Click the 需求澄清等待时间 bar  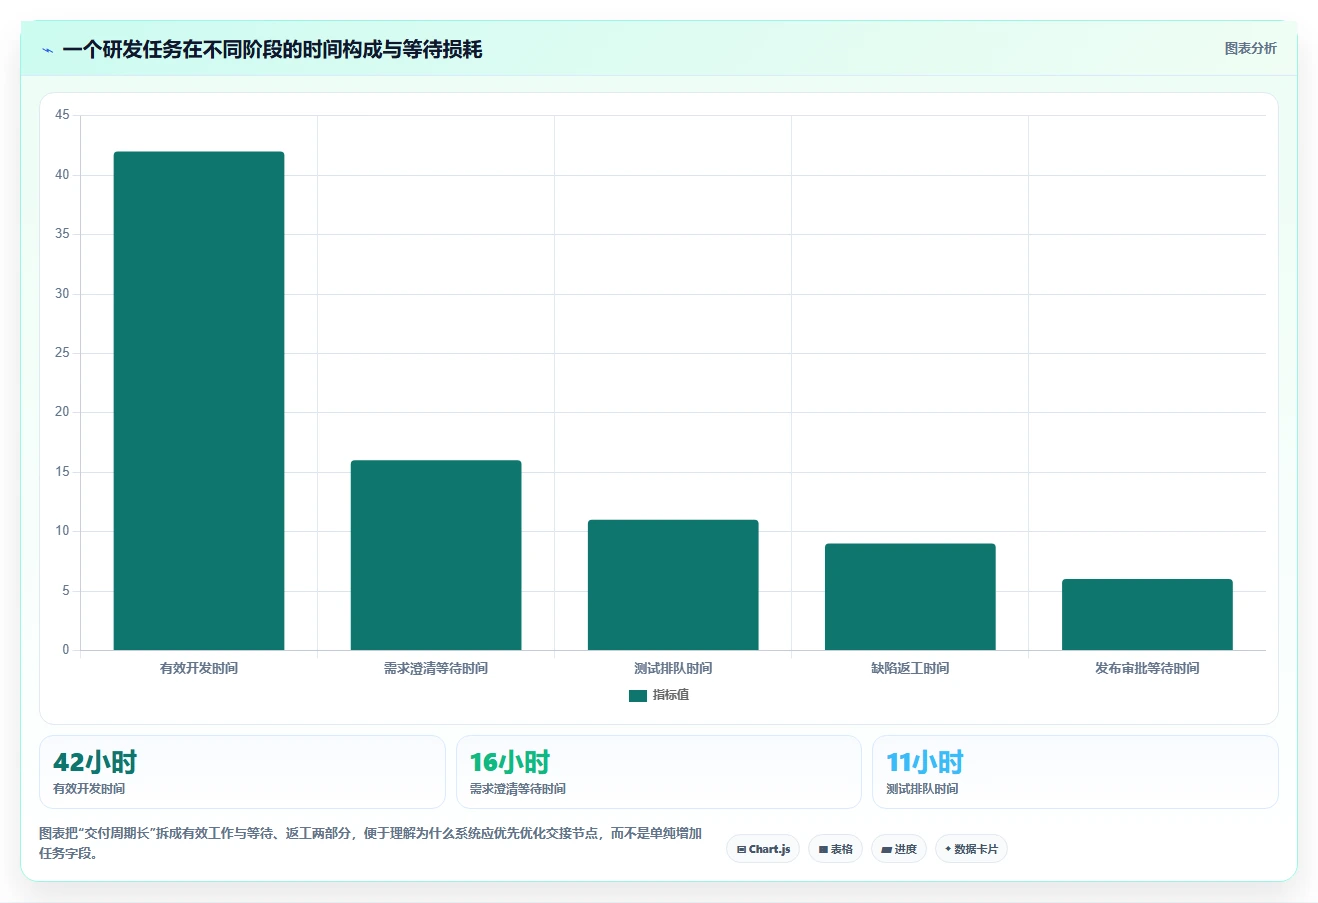click(436, 555)
